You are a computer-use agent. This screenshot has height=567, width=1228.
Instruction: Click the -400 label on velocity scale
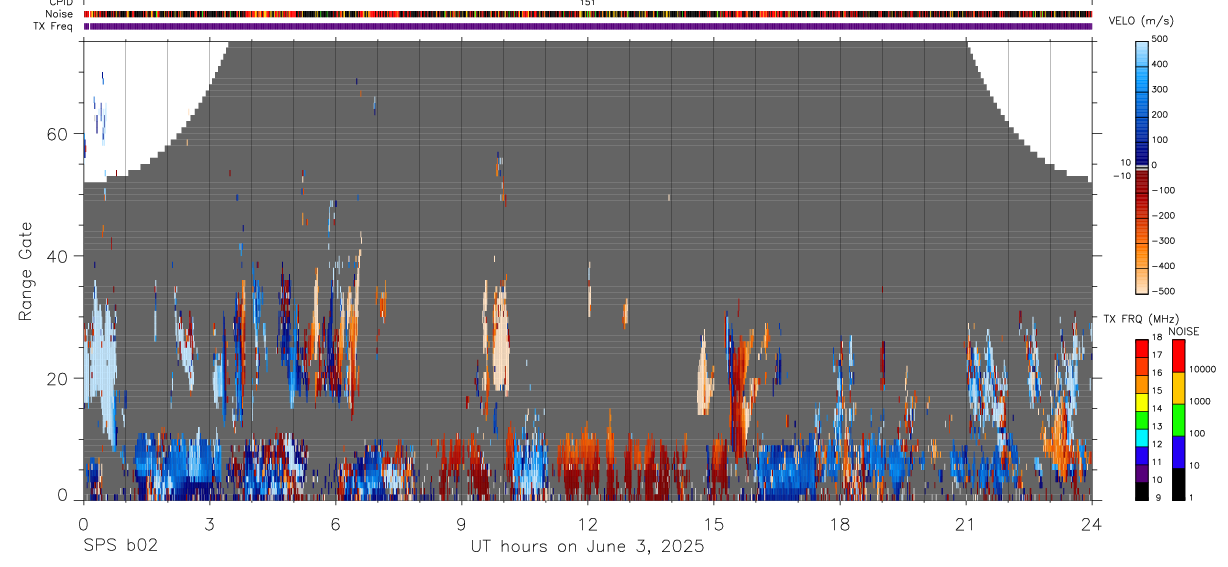tap(1162, 266)
